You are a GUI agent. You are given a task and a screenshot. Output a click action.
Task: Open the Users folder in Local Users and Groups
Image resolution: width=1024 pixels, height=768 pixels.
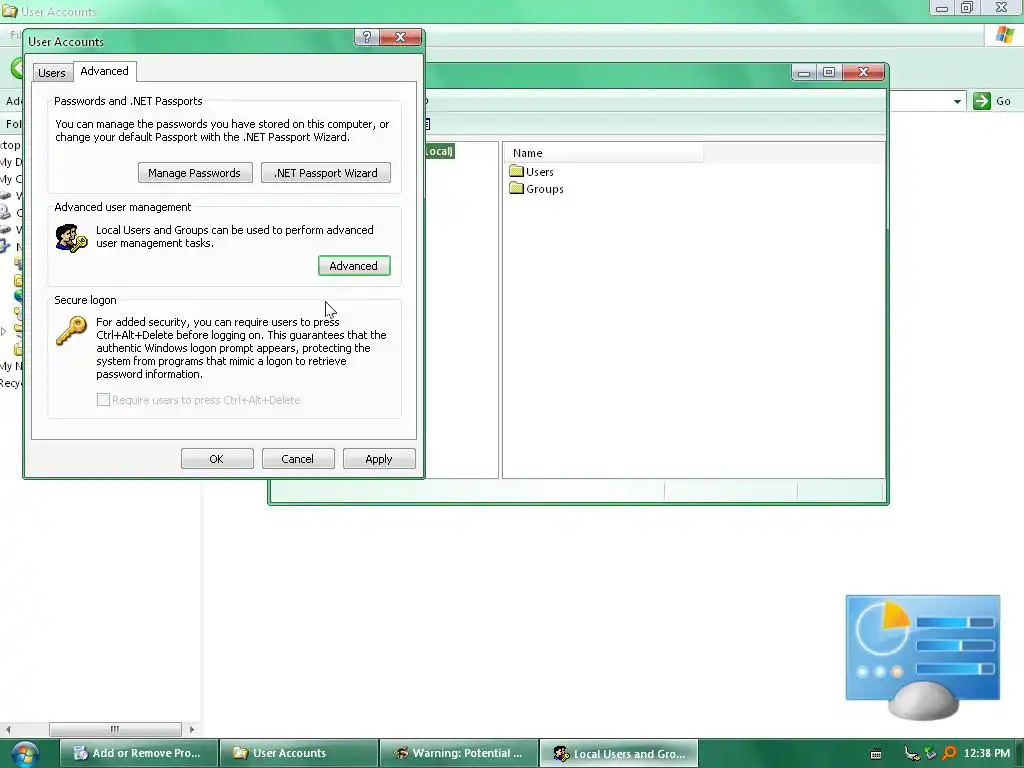532,172
